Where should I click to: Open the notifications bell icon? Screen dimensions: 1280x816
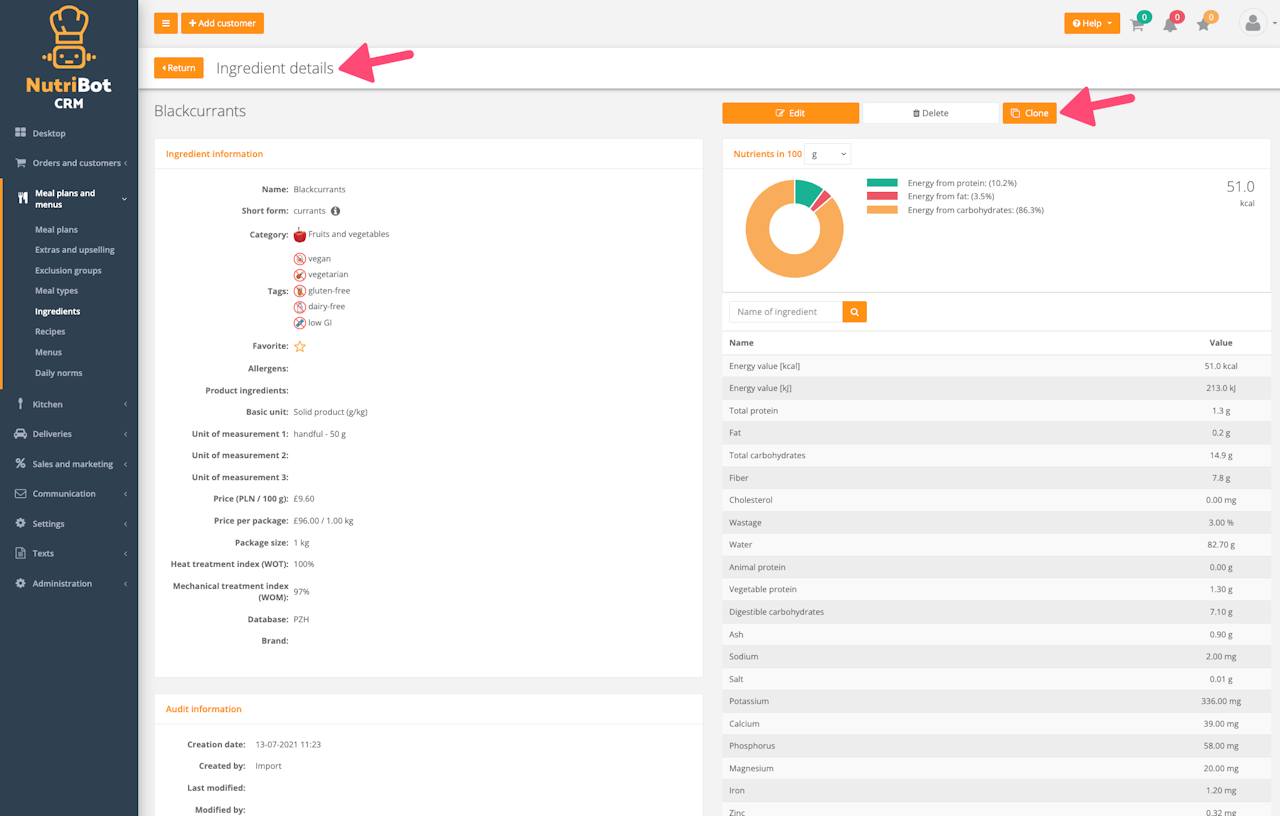click(1170, 25)
